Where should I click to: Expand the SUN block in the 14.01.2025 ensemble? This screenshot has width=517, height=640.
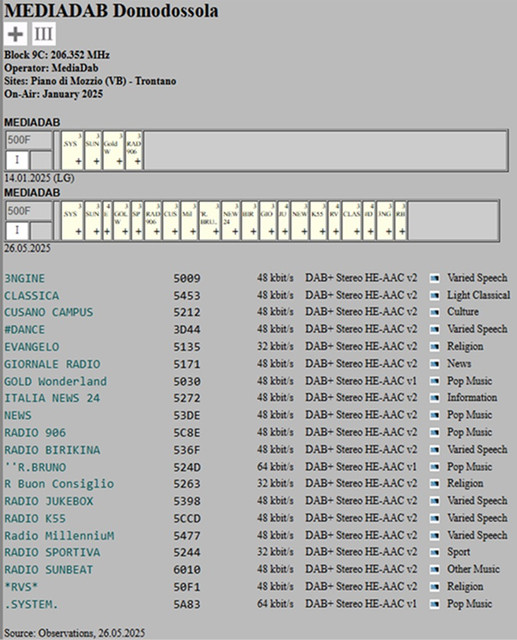pos(96,162)
